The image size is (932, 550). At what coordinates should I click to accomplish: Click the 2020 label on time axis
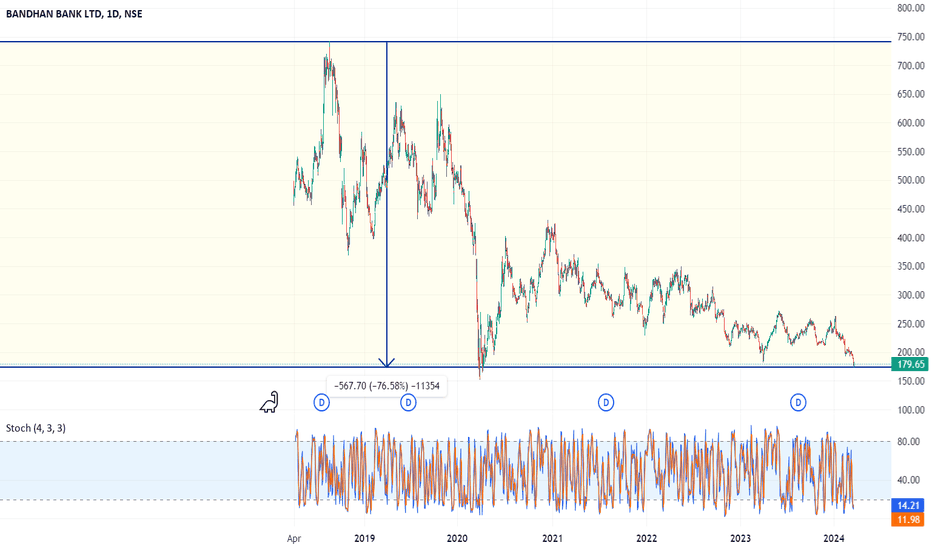pos(457,539)
